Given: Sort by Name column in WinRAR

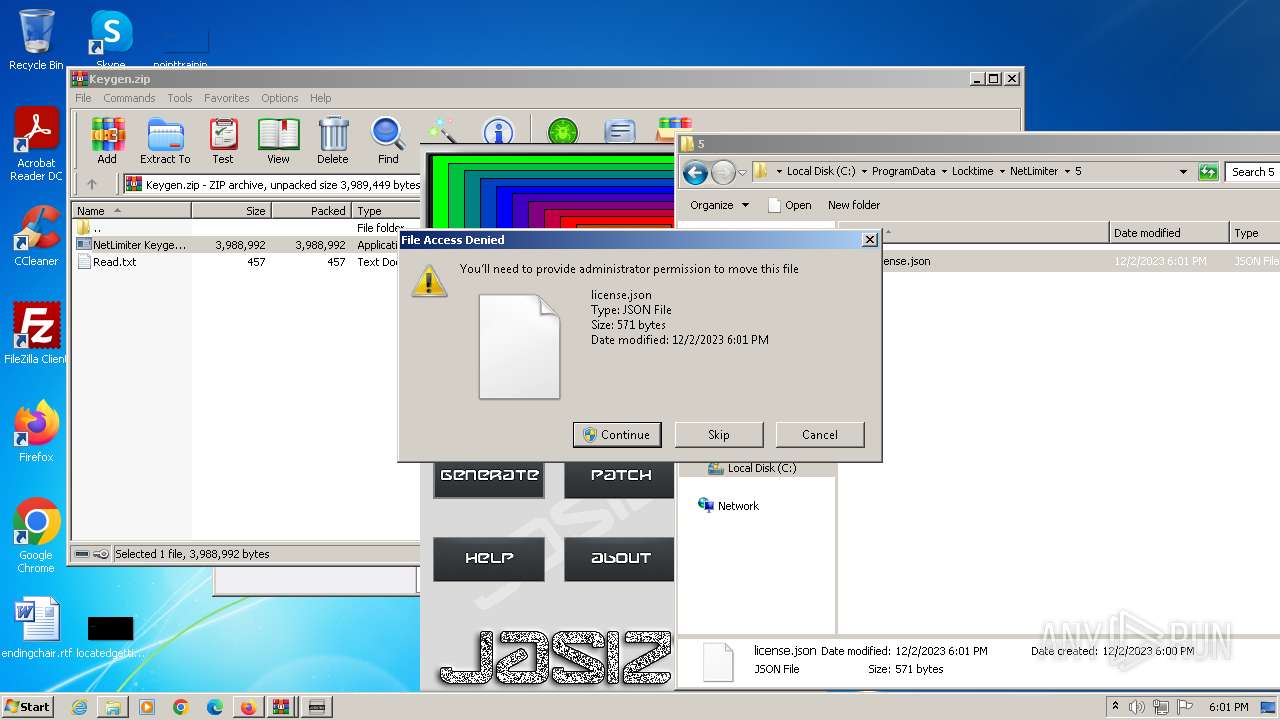Looking at the screenshot, I should [131, 211].
